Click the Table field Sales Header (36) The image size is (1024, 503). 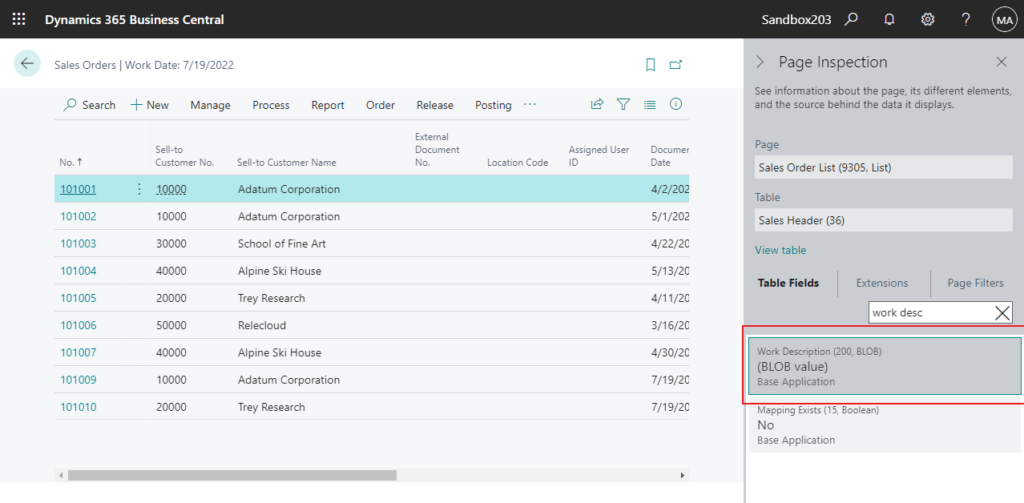[x=884, y=221]
